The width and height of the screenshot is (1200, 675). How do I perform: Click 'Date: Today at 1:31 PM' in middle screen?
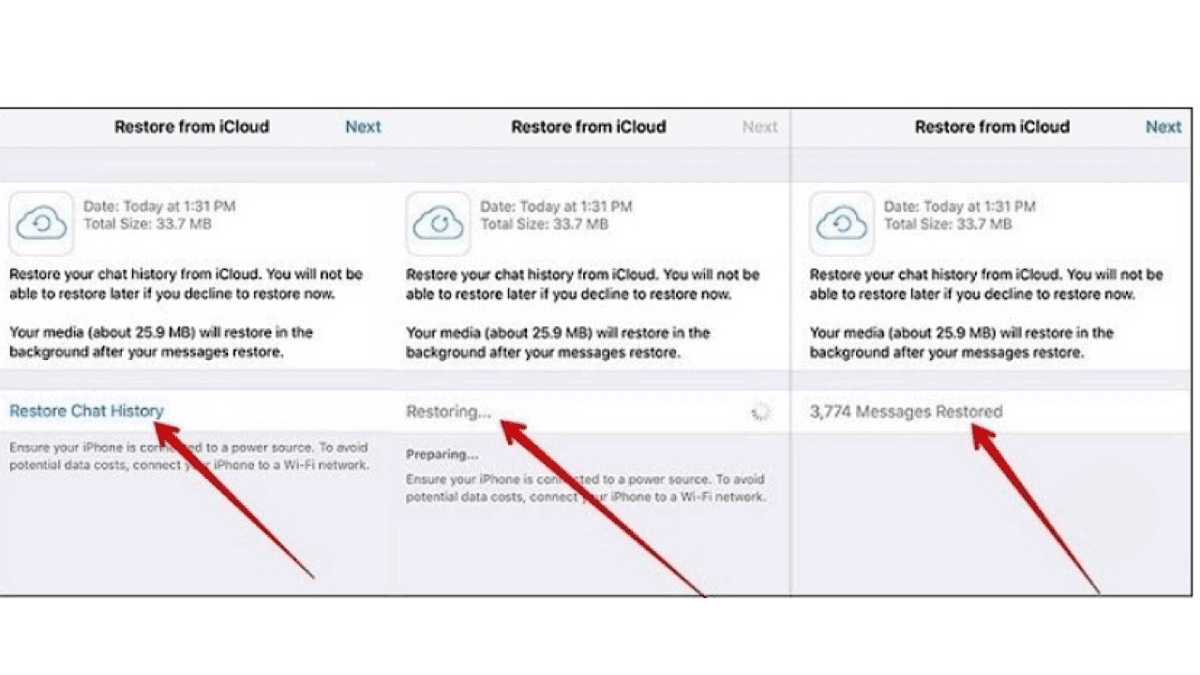tap(557, 206)
